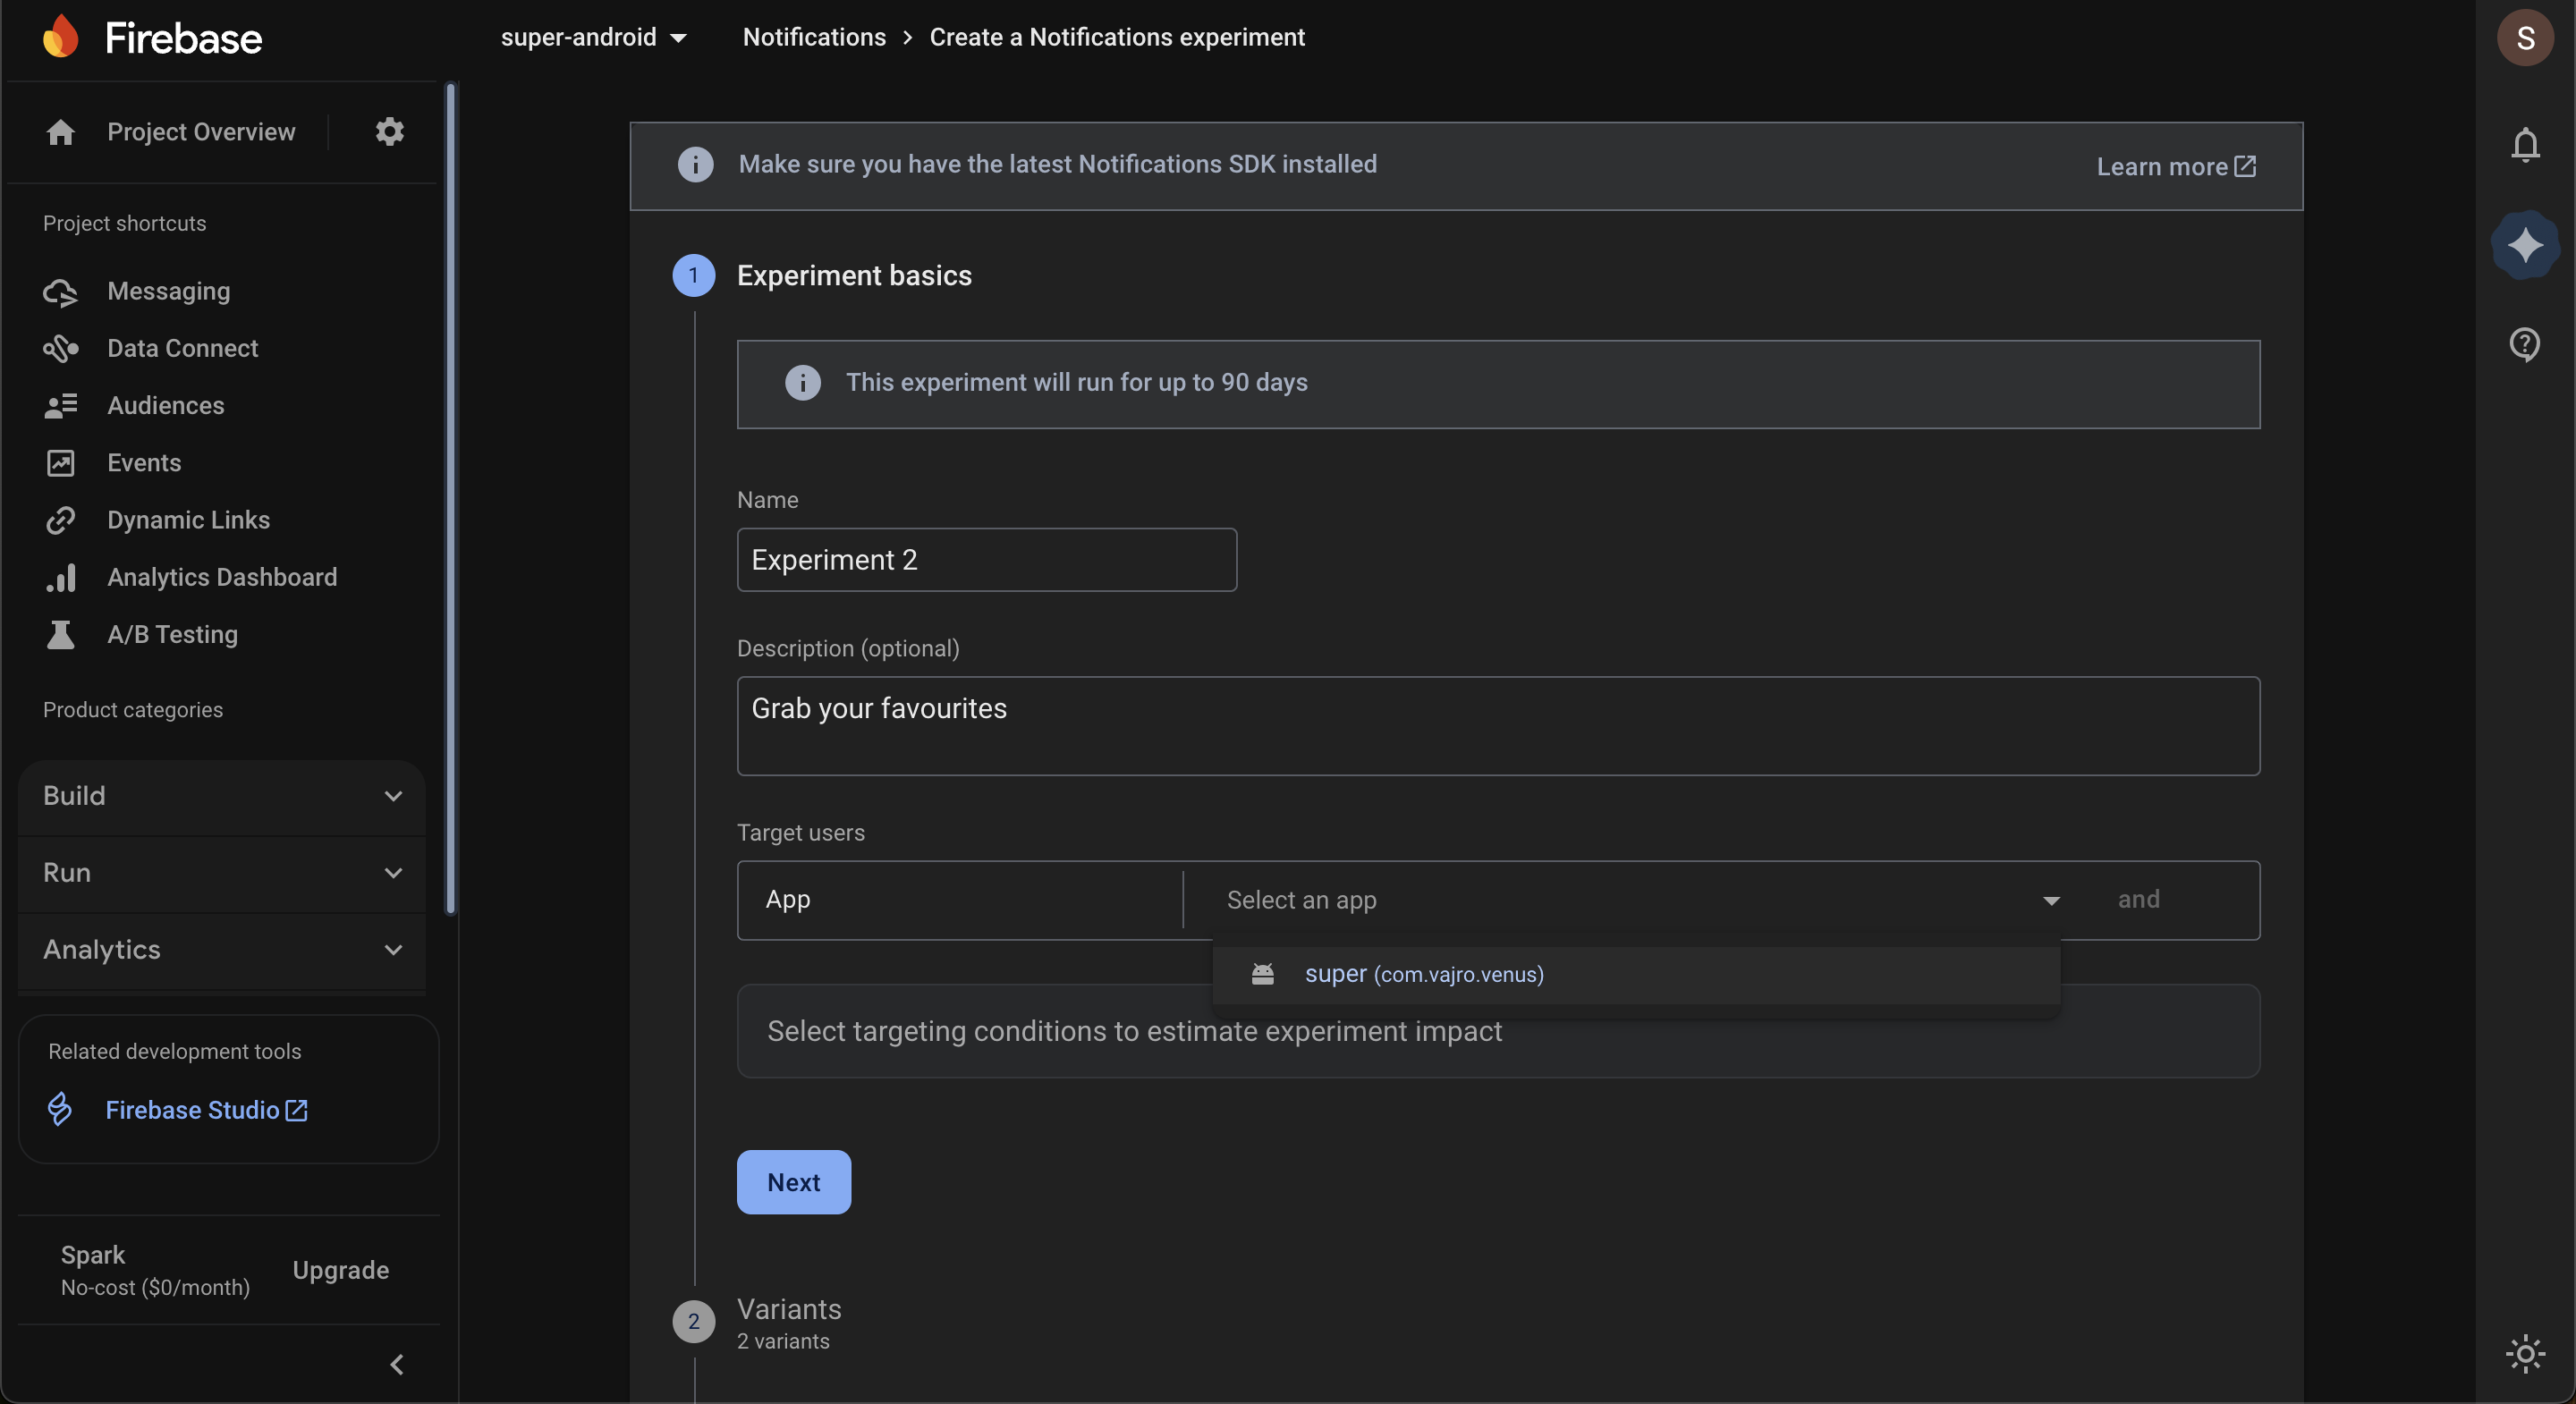
Task: Click the experiment Name input field
Action: coord(986,560)
